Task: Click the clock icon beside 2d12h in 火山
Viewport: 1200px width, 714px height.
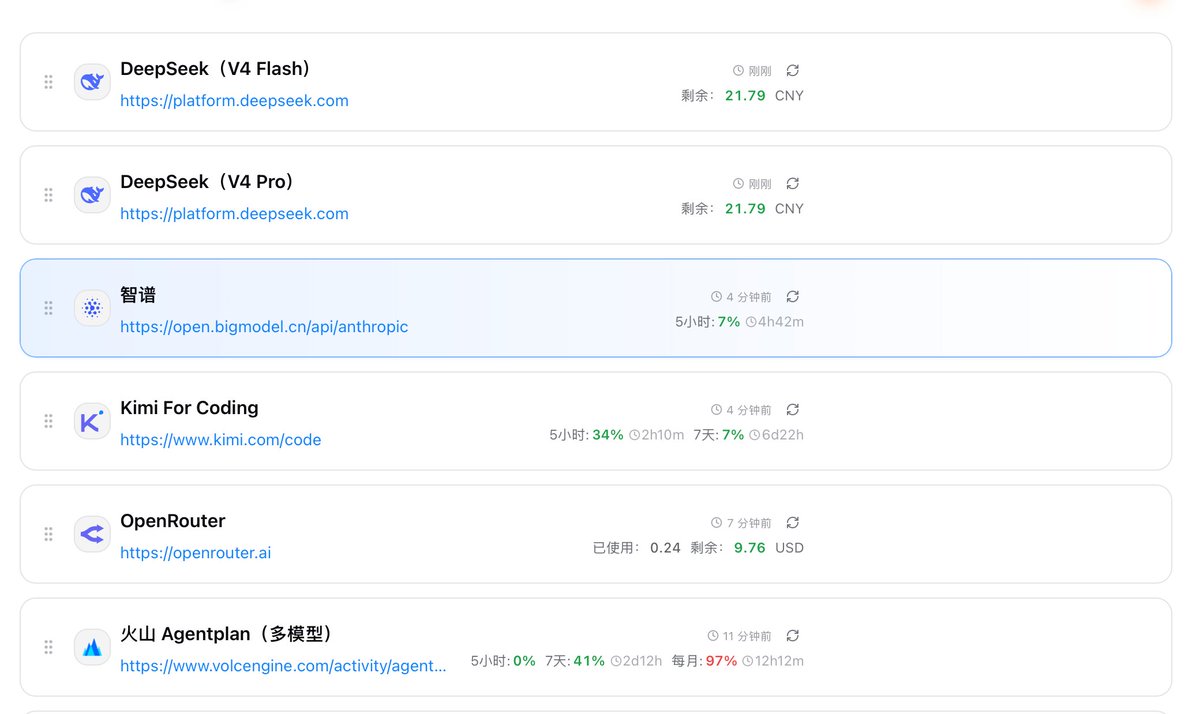Action: pyautogui.click(x=616, y=661)
